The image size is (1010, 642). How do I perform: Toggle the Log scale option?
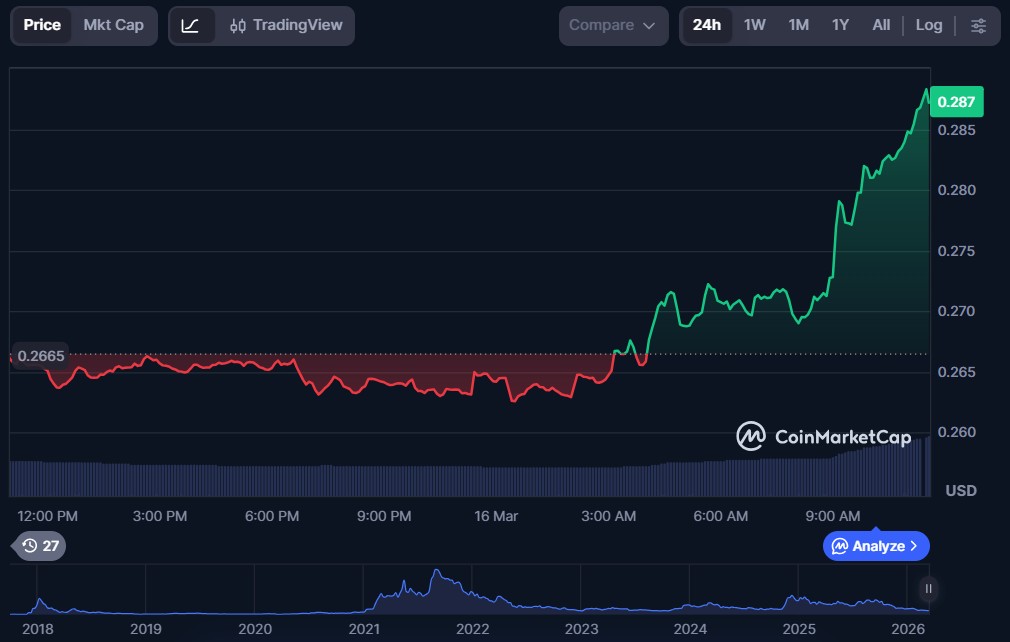[x=928, y=26]
